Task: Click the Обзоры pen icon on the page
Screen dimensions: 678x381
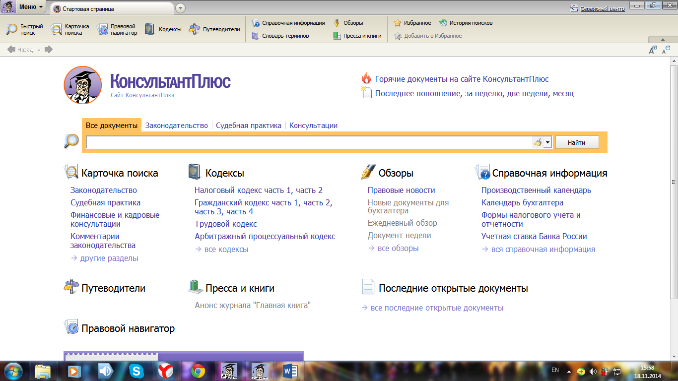Action: (x=368, y=172)
